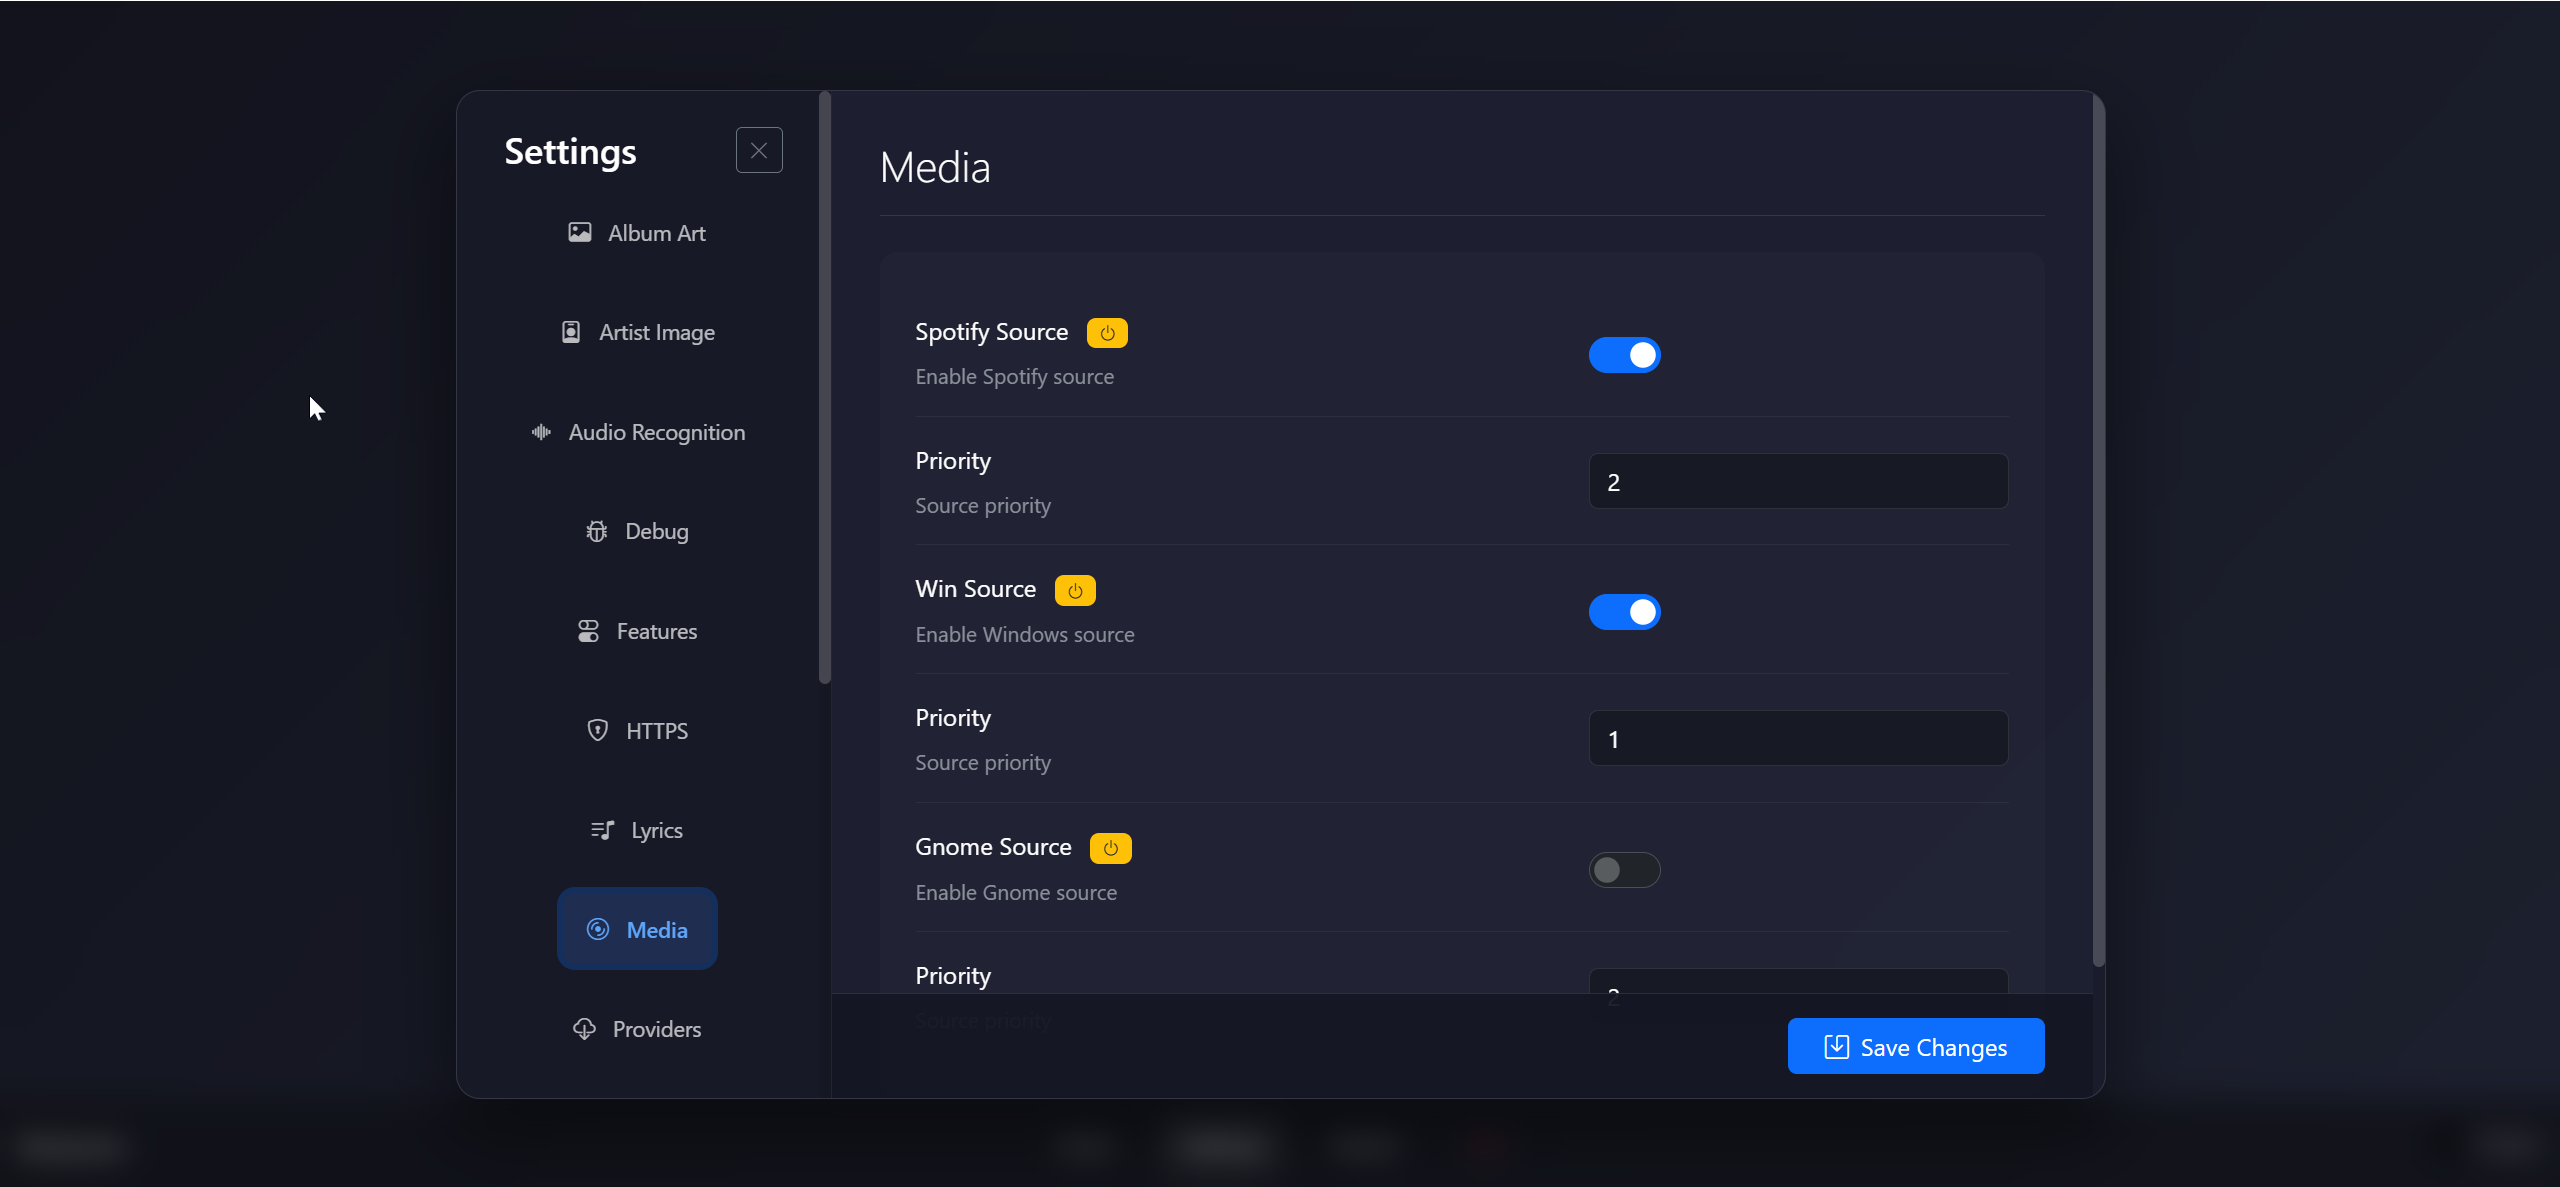Click yellow power badge next to Win Source
Viewport: 2560px width, 1187px height.
[1075, 590]
